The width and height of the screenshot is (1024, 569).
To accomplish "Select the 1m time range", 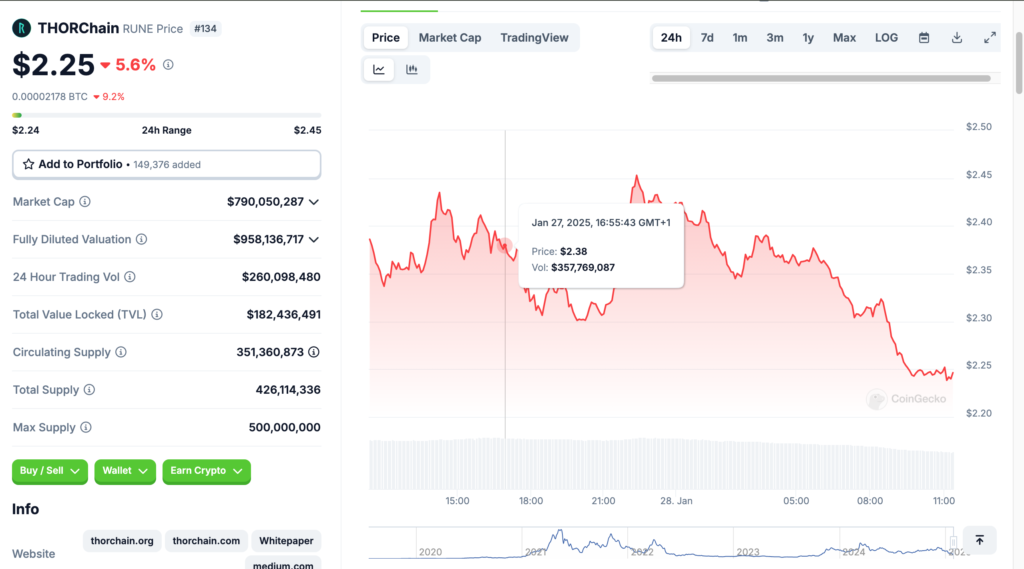I will (740, 38).
